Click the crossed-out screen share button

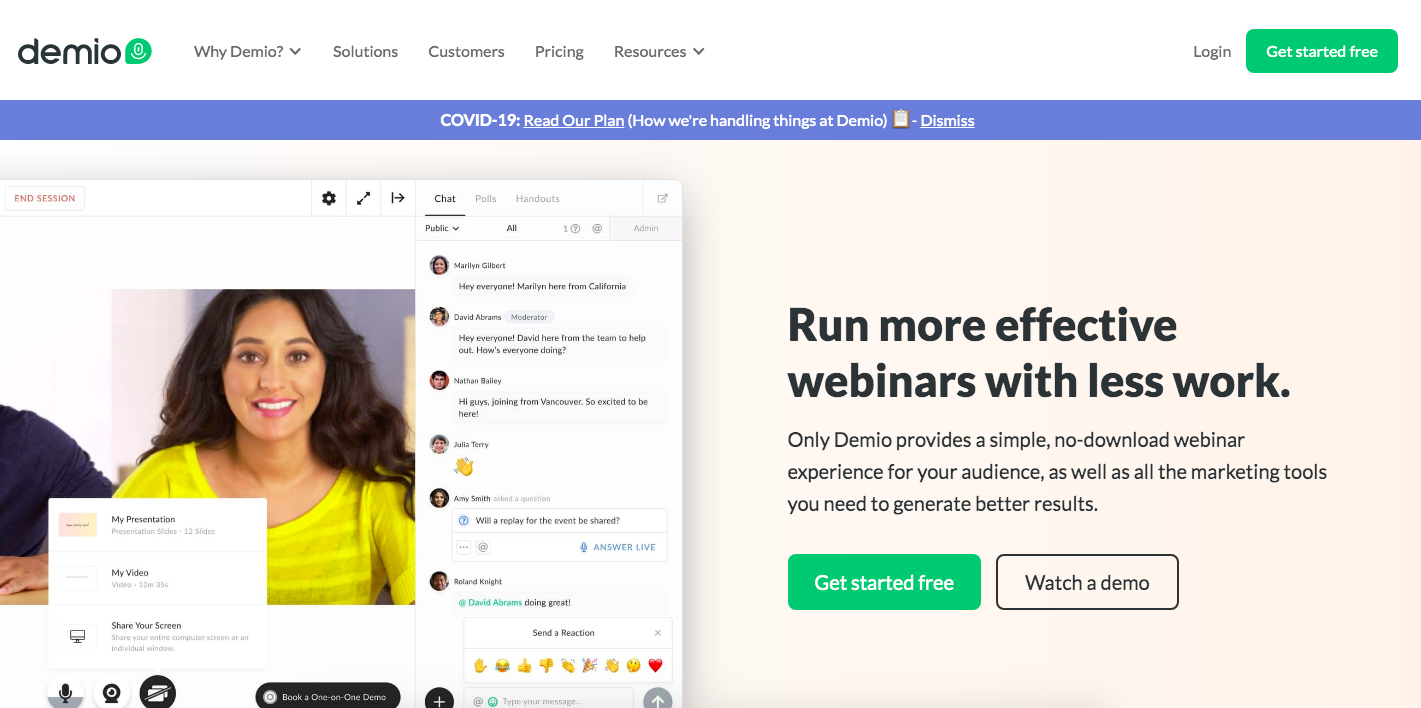tap(158, 694)
